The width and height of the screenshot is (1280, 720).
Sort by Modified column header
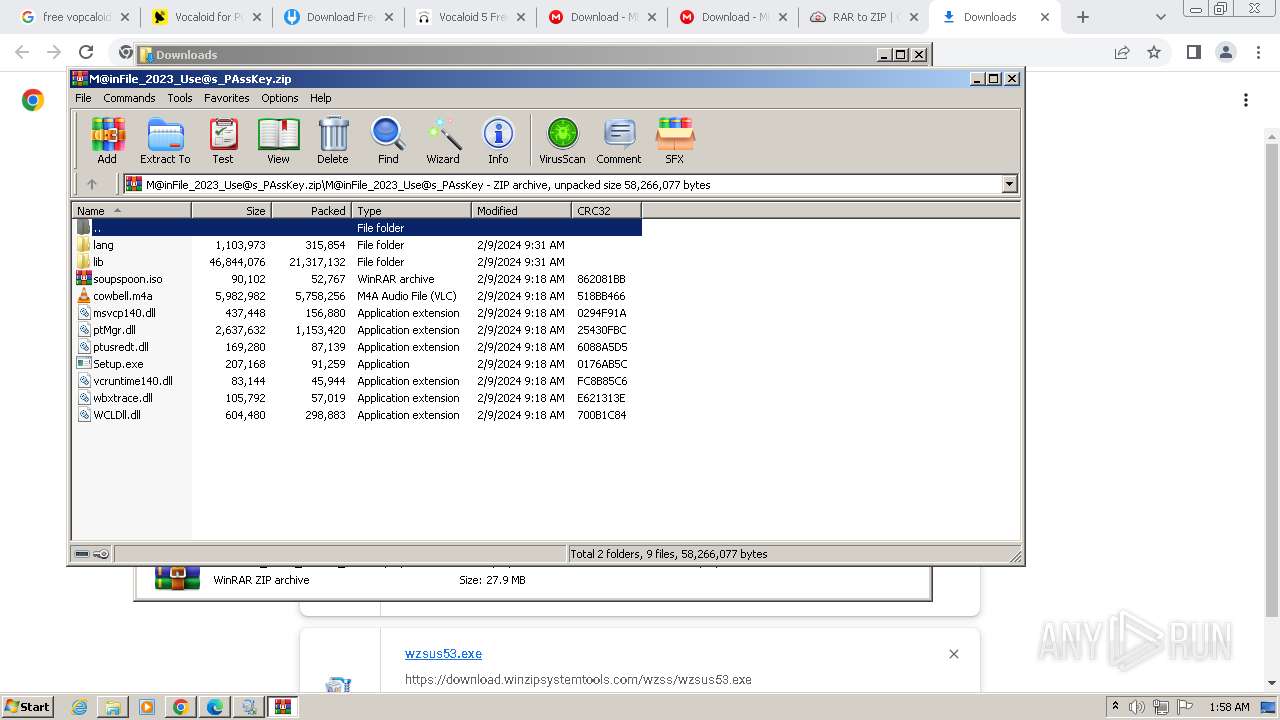pos(521,211)
